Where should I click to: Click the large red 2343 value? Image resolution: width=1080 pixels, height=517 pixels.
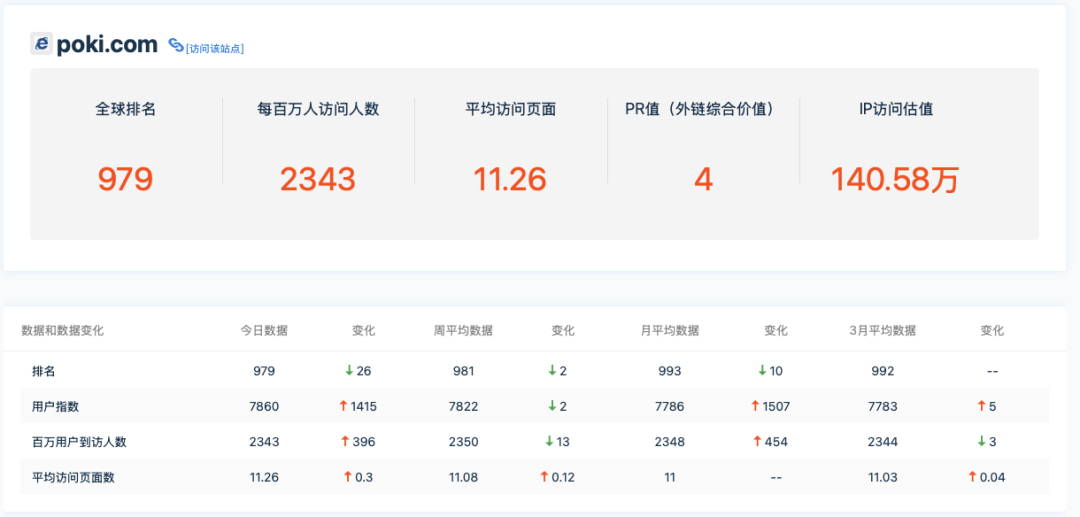[x=318, y=179]
